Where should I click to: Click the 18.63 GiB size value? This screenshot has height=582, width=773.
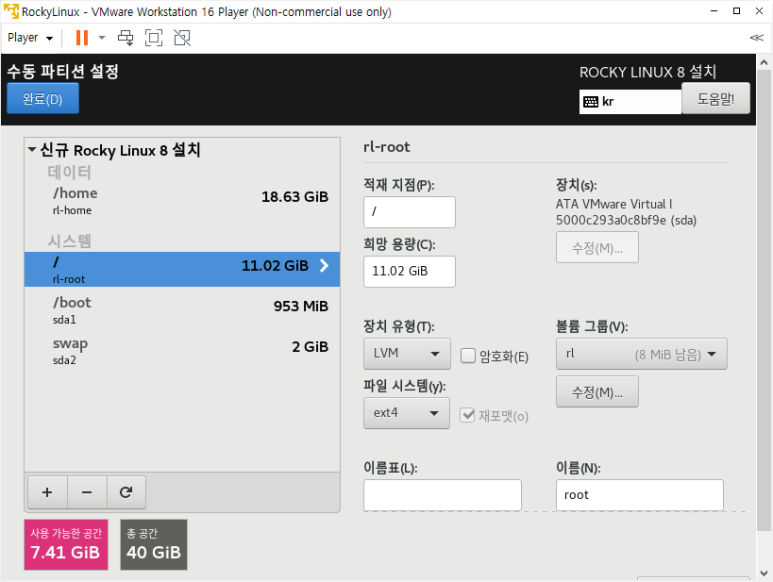295,197
